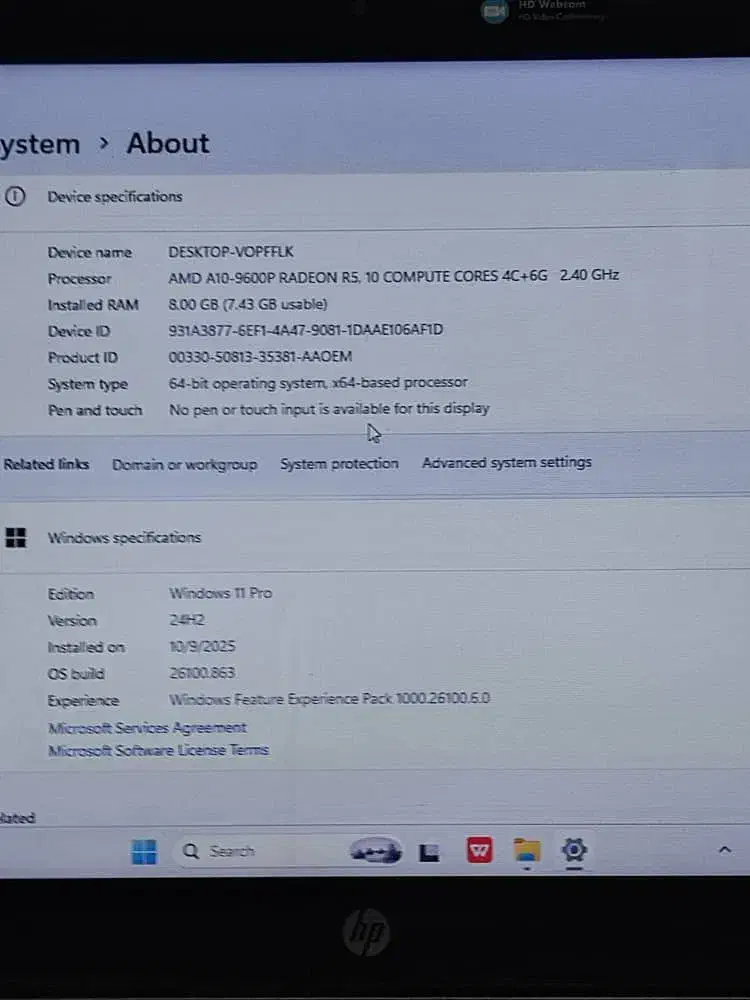750x1000 pixels.
Task: Go back to System in breadcrumb
Action: (x=40, y=144)
